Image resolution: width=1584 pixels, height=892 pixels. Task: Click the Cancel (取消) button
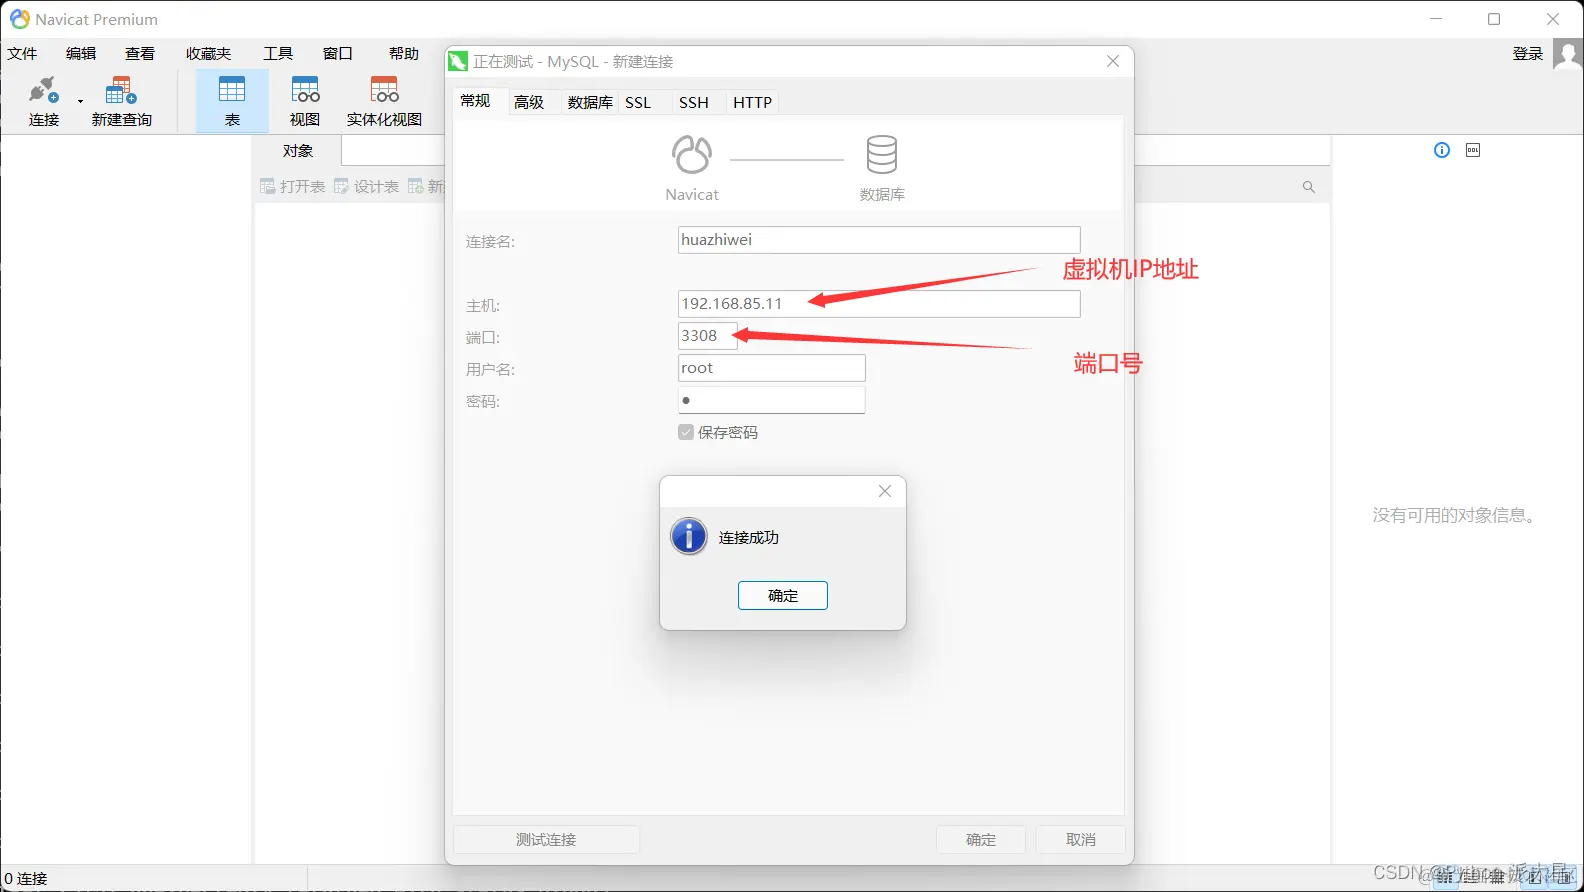(x=1081, y=839)
